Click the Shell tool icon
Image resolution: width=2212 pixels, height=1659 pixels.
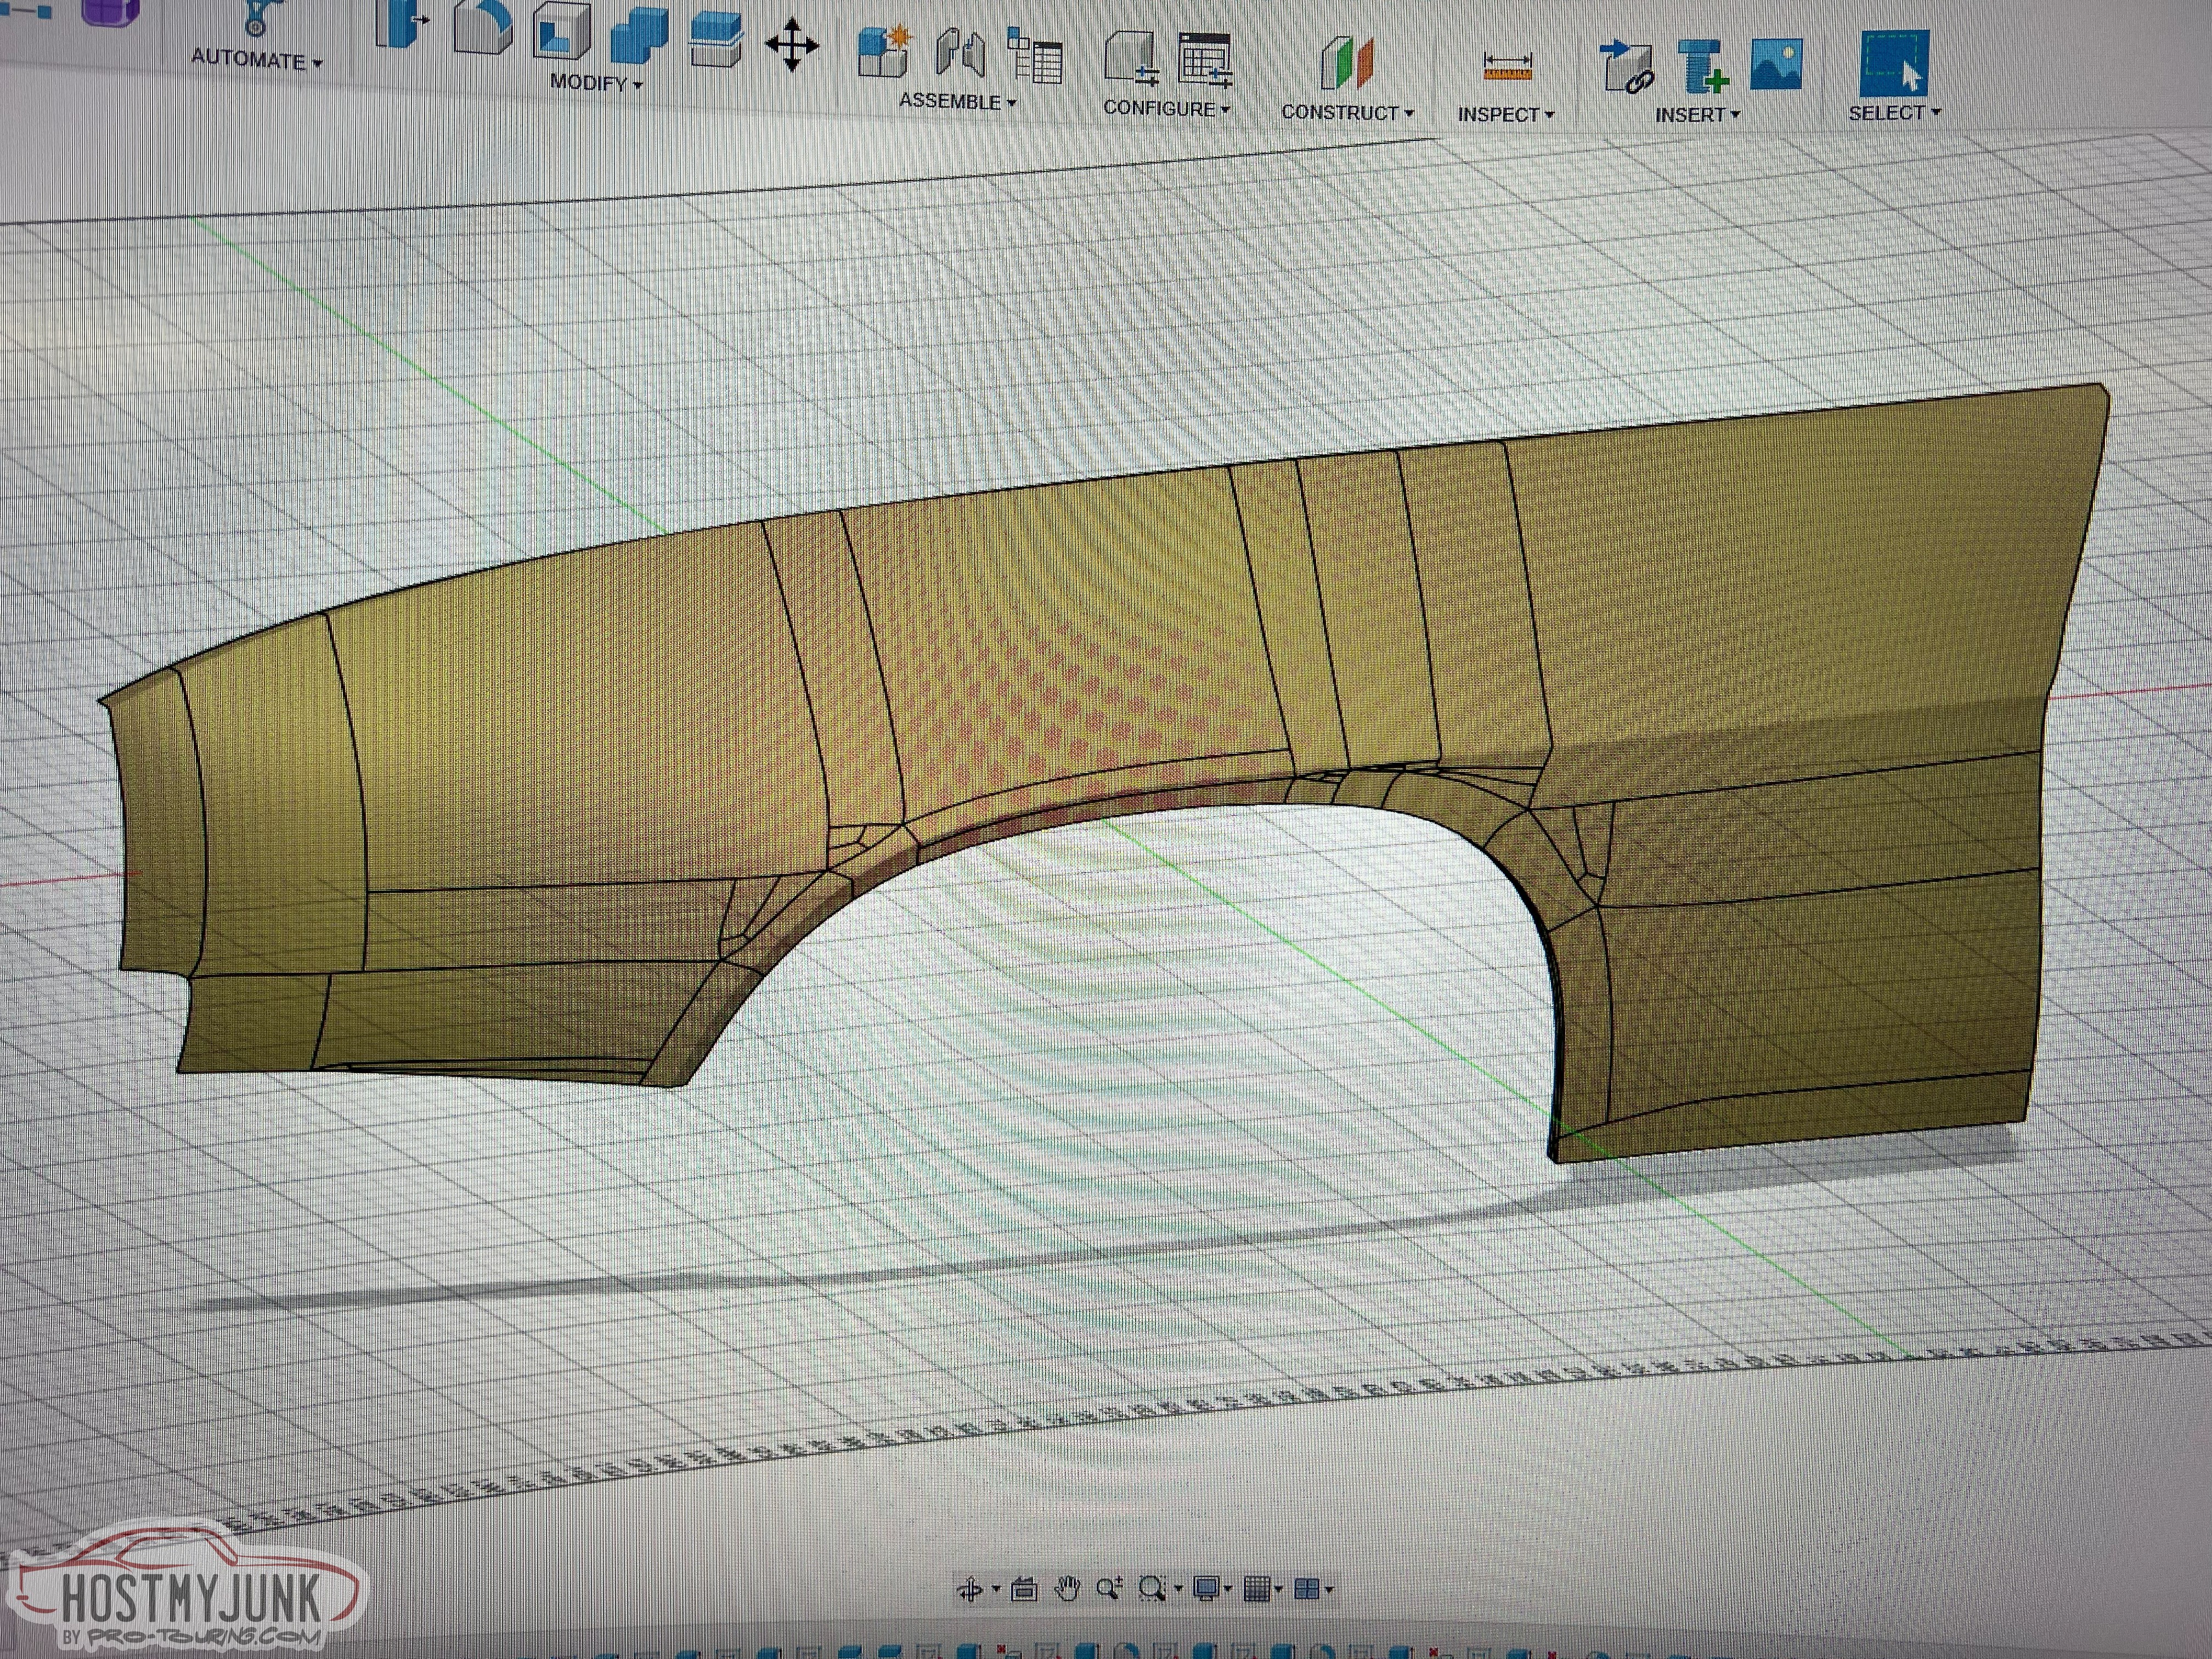coord(562,32)
